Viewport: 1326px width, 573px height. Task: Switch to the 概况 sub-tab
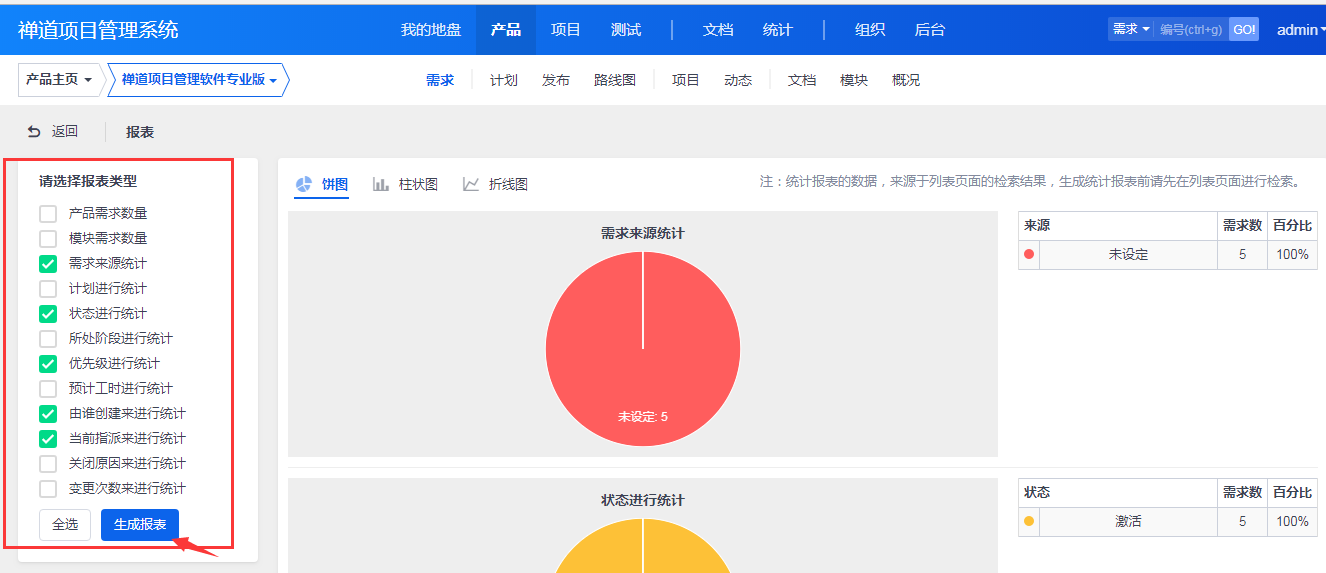click(906, 80)
